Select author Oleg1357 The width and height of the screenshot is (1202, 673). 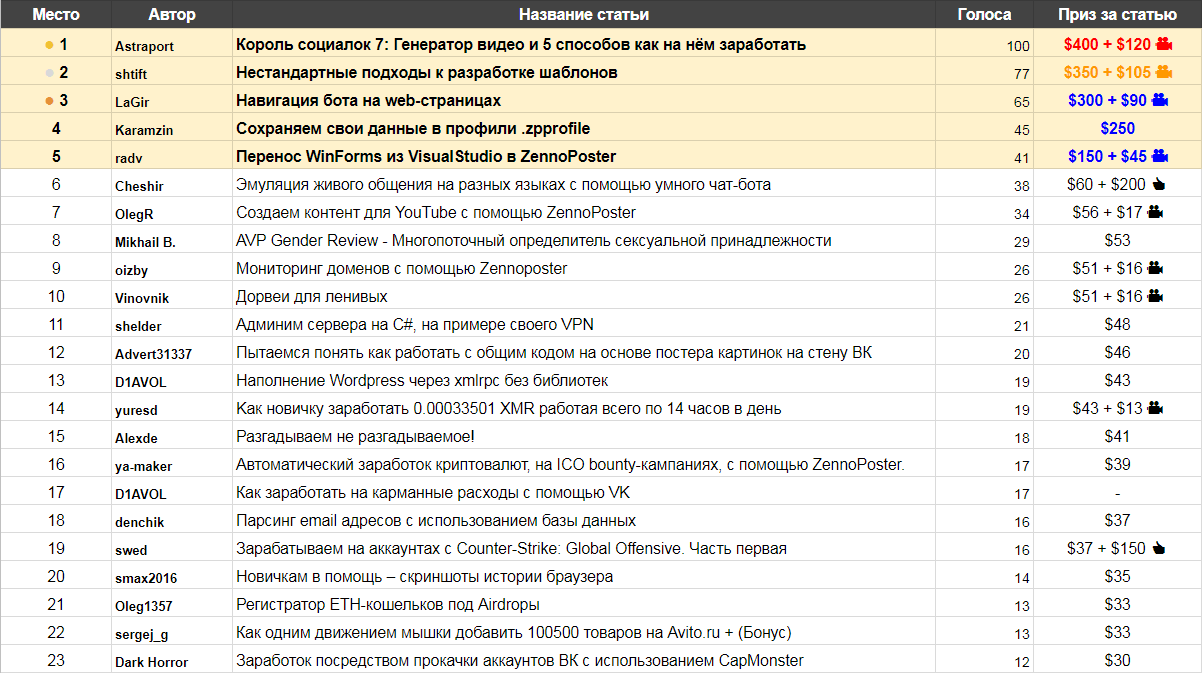[144, 605]
